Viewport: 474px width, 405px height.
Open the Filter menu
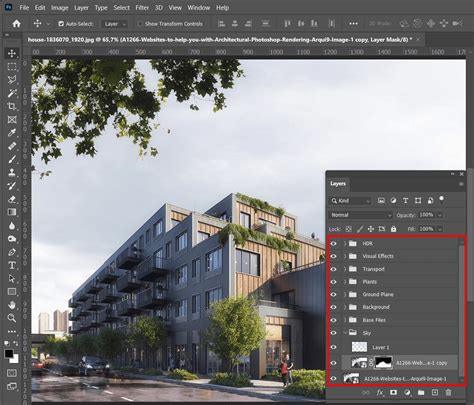142,7
